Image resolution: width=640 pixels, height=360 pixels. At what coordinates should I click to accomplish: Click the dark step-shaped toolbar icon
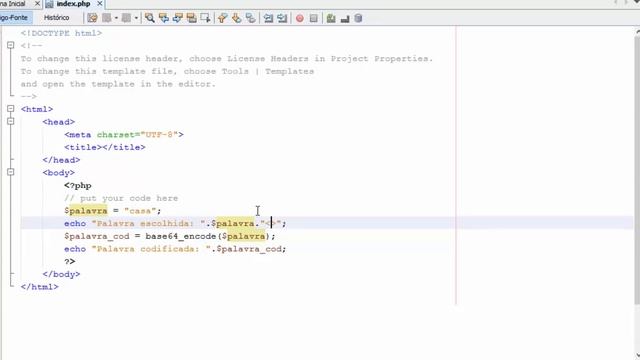tap(345, 19)
